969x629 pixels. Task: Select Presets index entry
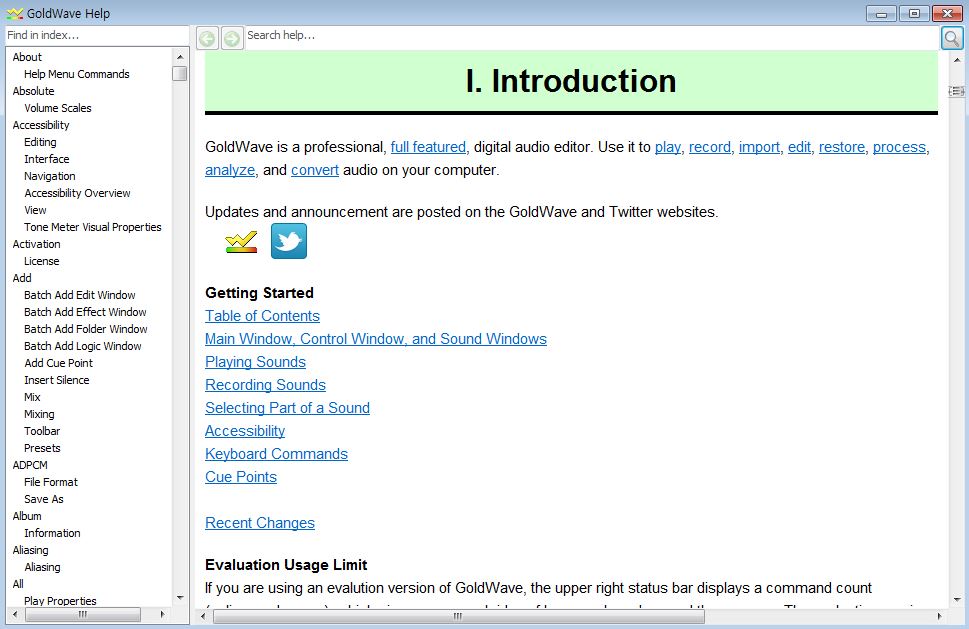[x=42, y=448]
